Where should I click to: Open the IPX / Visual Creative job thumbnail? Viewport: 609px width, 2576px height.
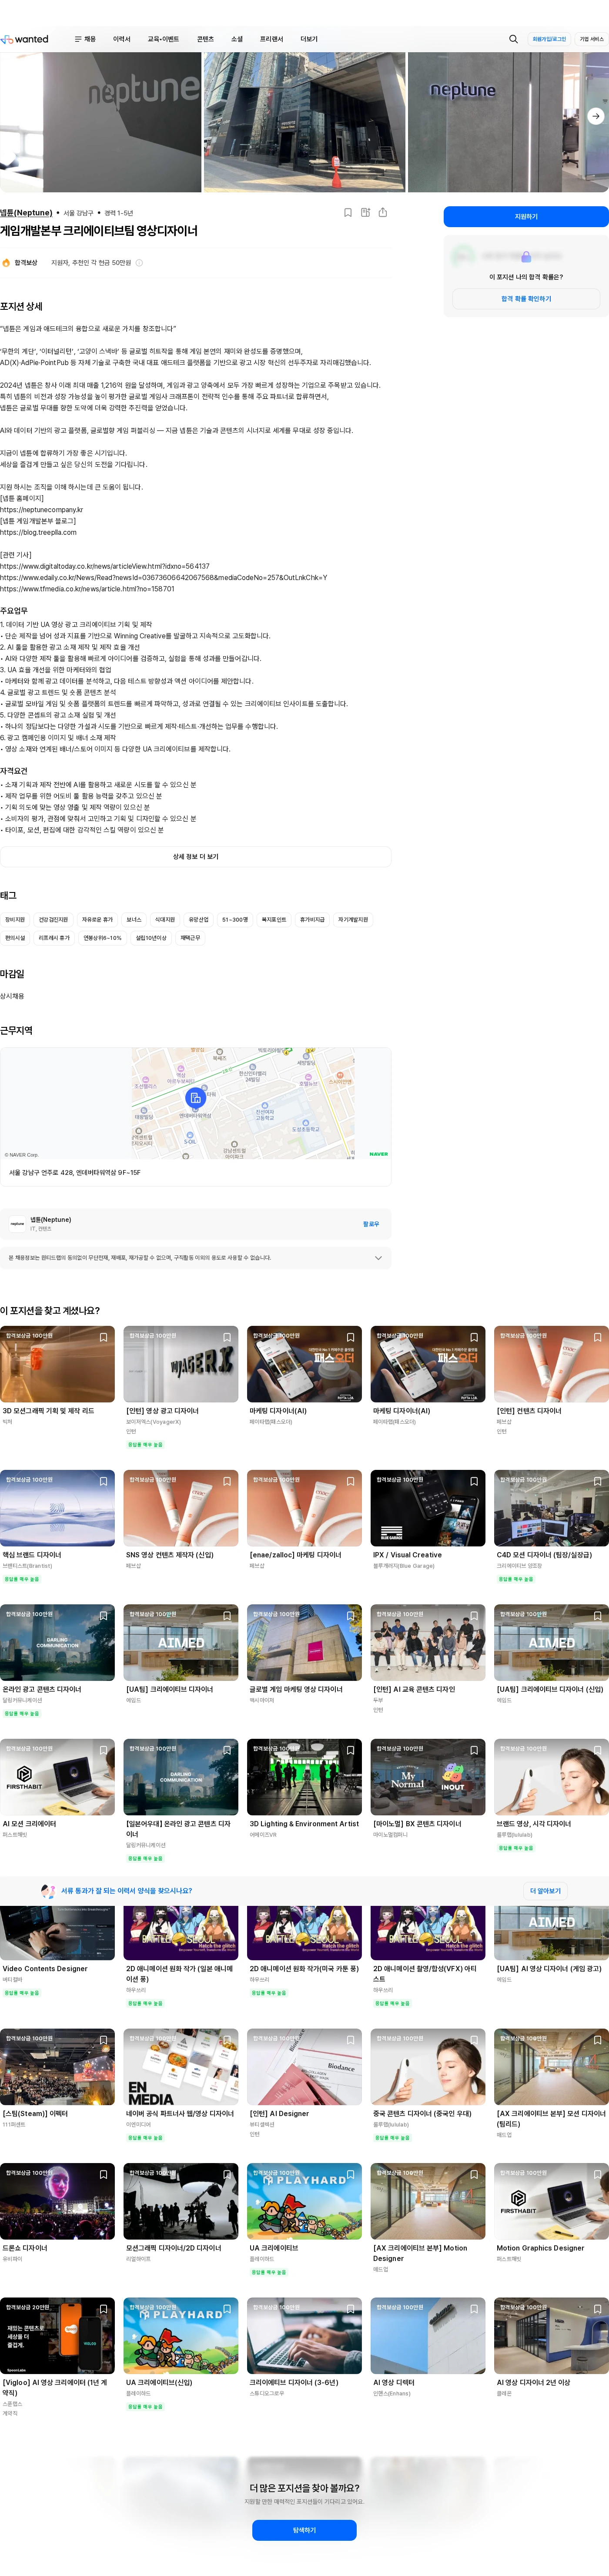pyautogui.click(x=428, y=1508)
